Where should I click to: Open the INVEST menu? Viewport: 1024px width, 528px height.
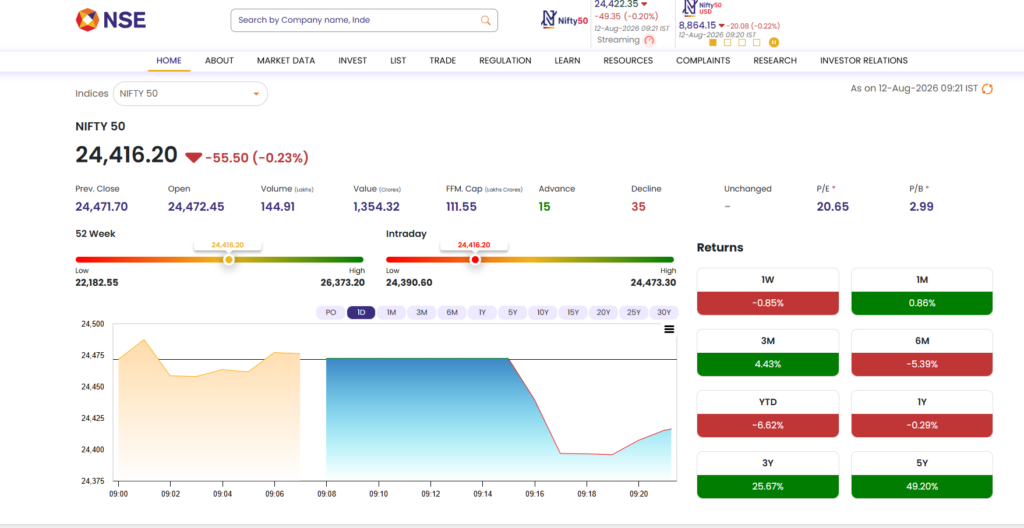353,61
